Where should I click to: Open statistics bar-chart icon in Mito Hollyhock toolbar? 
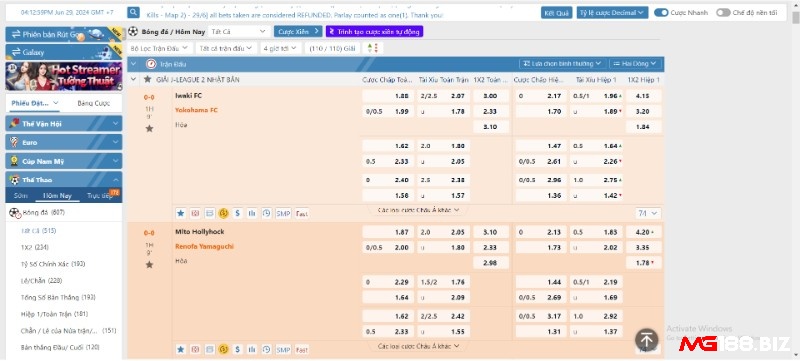coord(252,349)
